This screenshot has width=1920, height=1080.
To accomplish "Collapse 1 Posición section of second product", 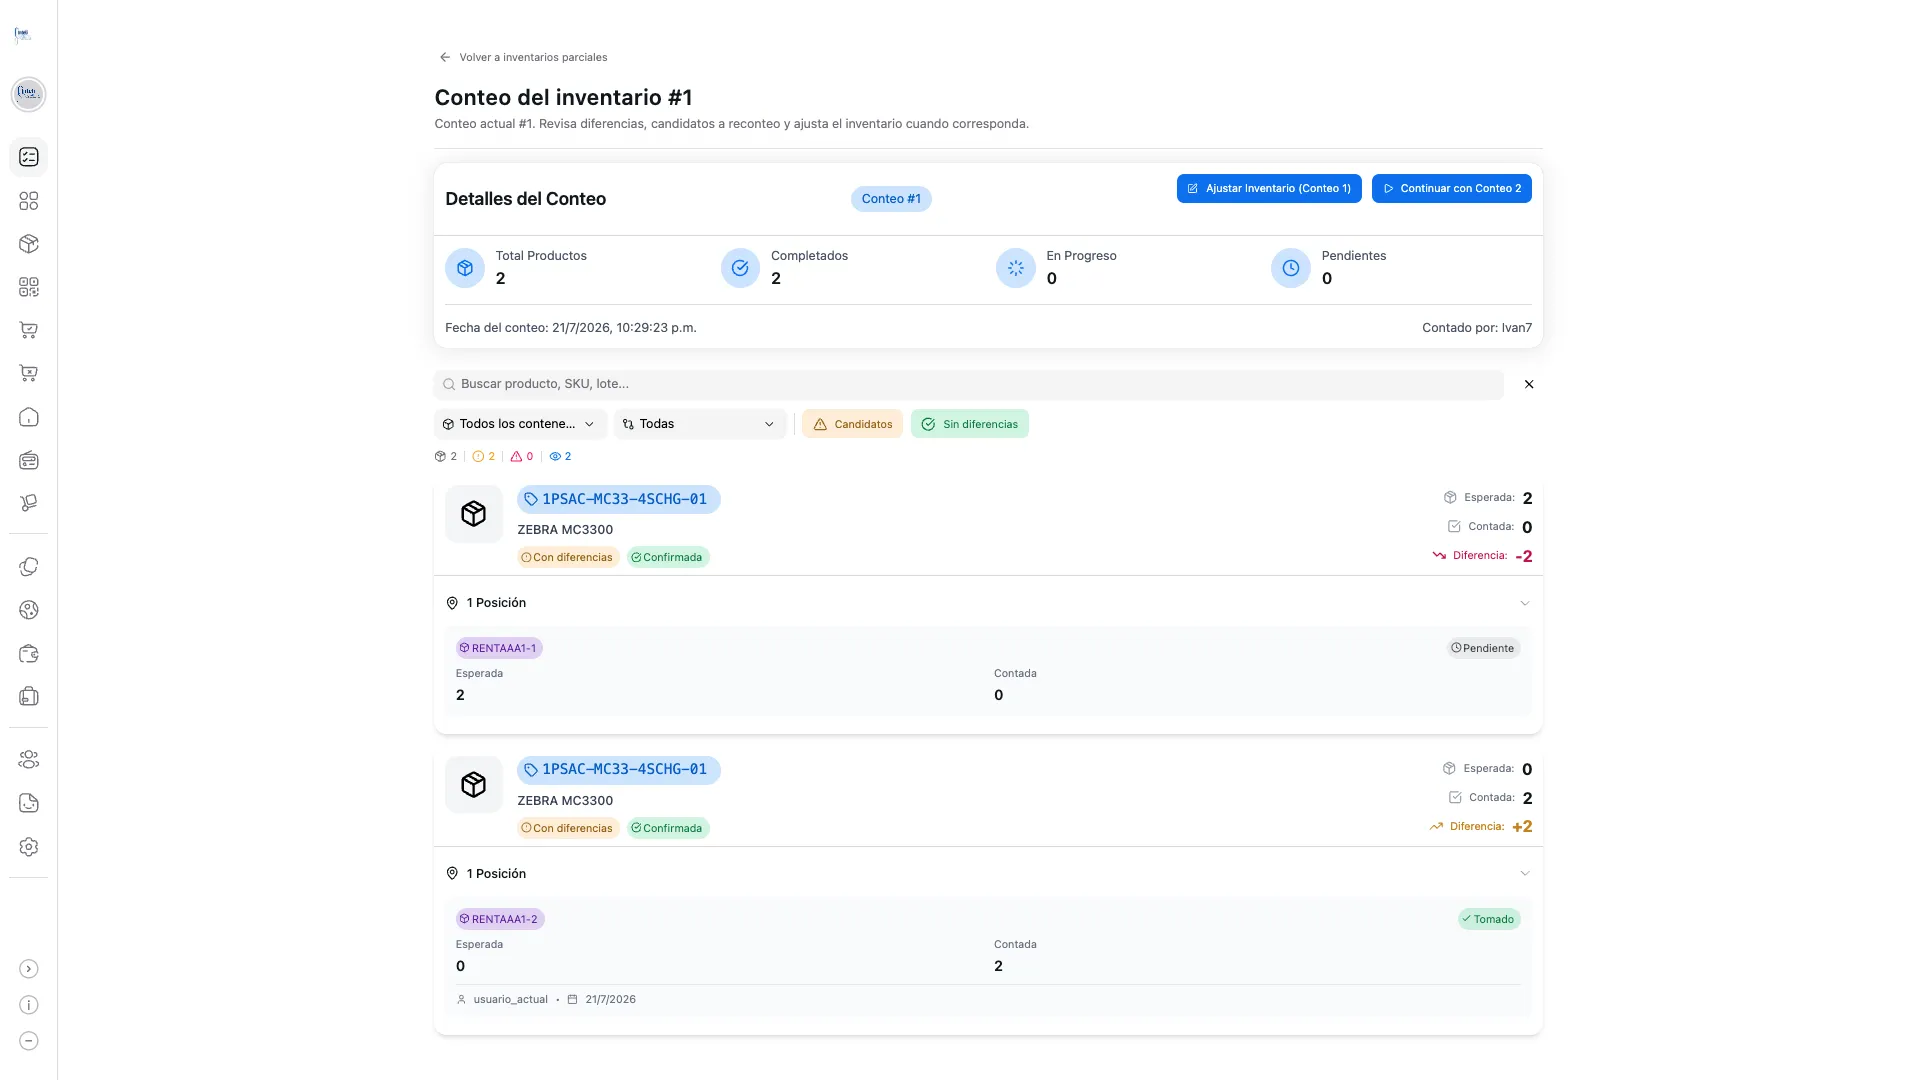I will point(988,874).
